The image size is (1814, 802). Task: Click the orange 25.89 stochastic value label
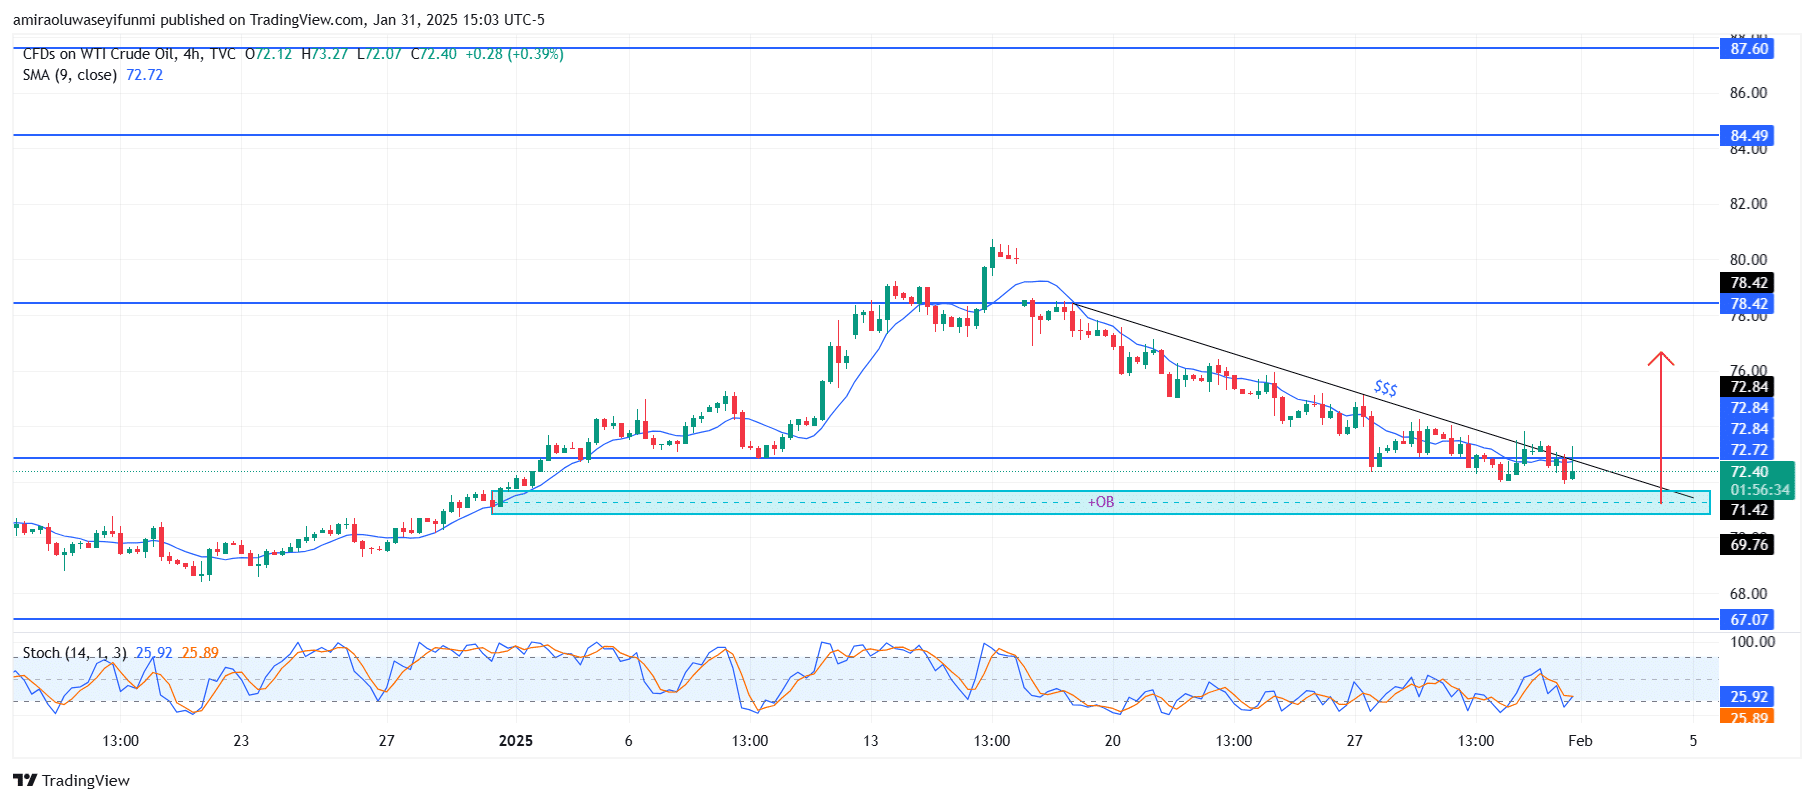point(1748,716)
